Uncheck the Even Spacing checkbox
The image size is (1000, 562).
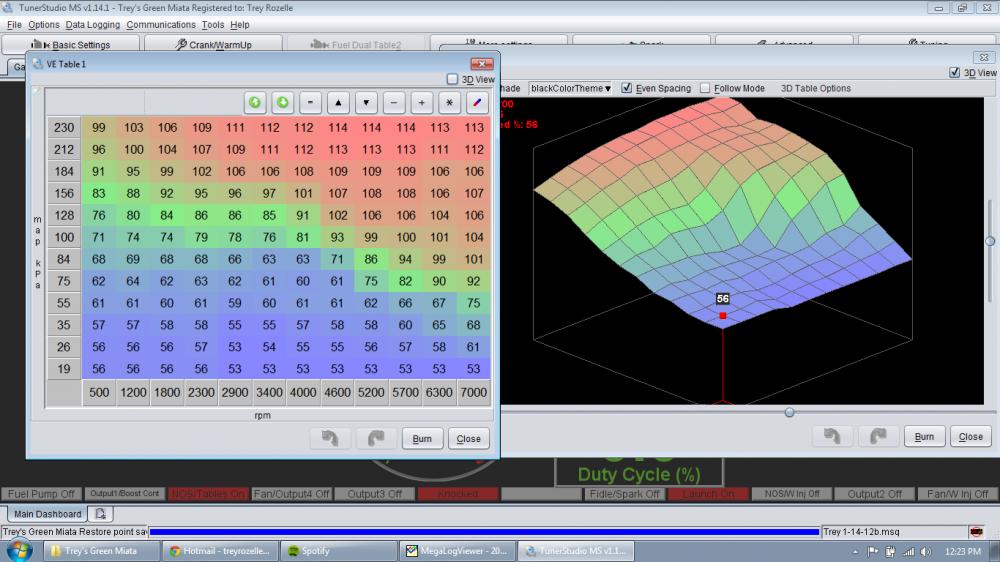pyautogui.click(x=627, y=88)
